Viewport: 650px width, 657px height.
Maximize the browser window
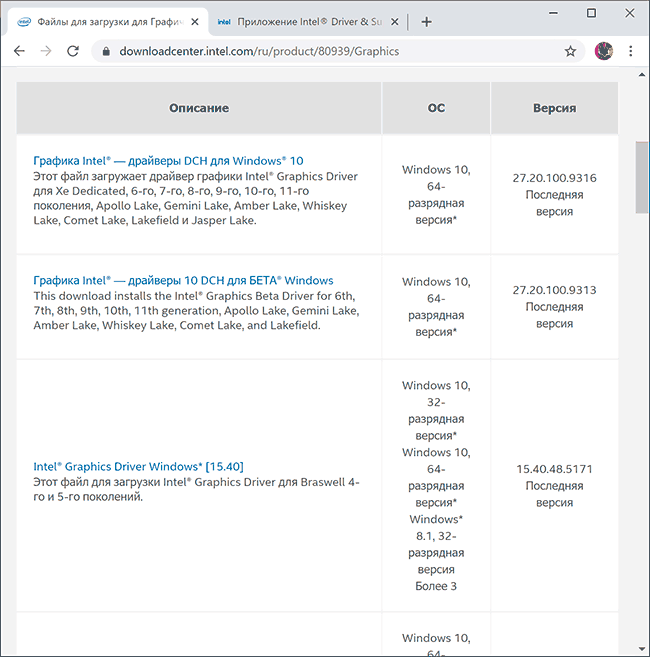click(591, 13)
